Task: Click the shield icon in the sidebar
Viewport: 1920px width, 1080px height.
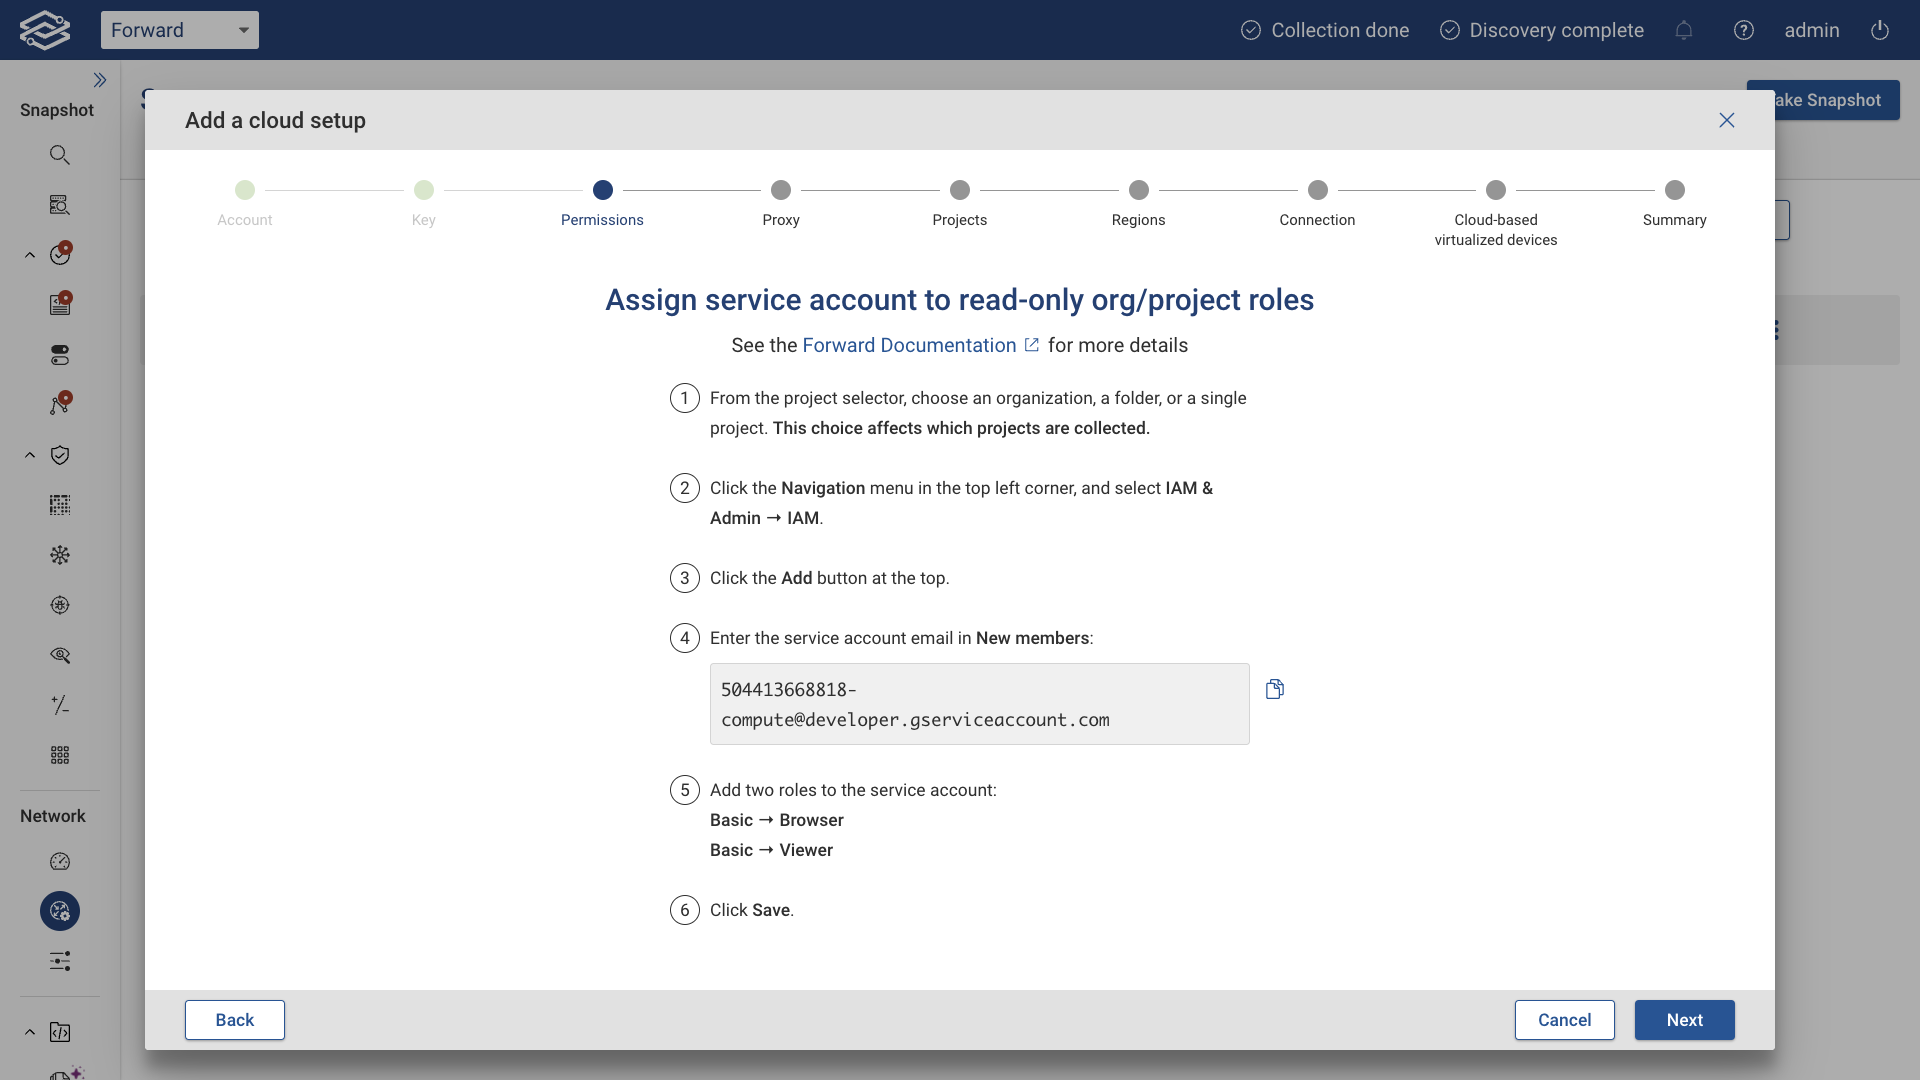Action: pos(60,455)
